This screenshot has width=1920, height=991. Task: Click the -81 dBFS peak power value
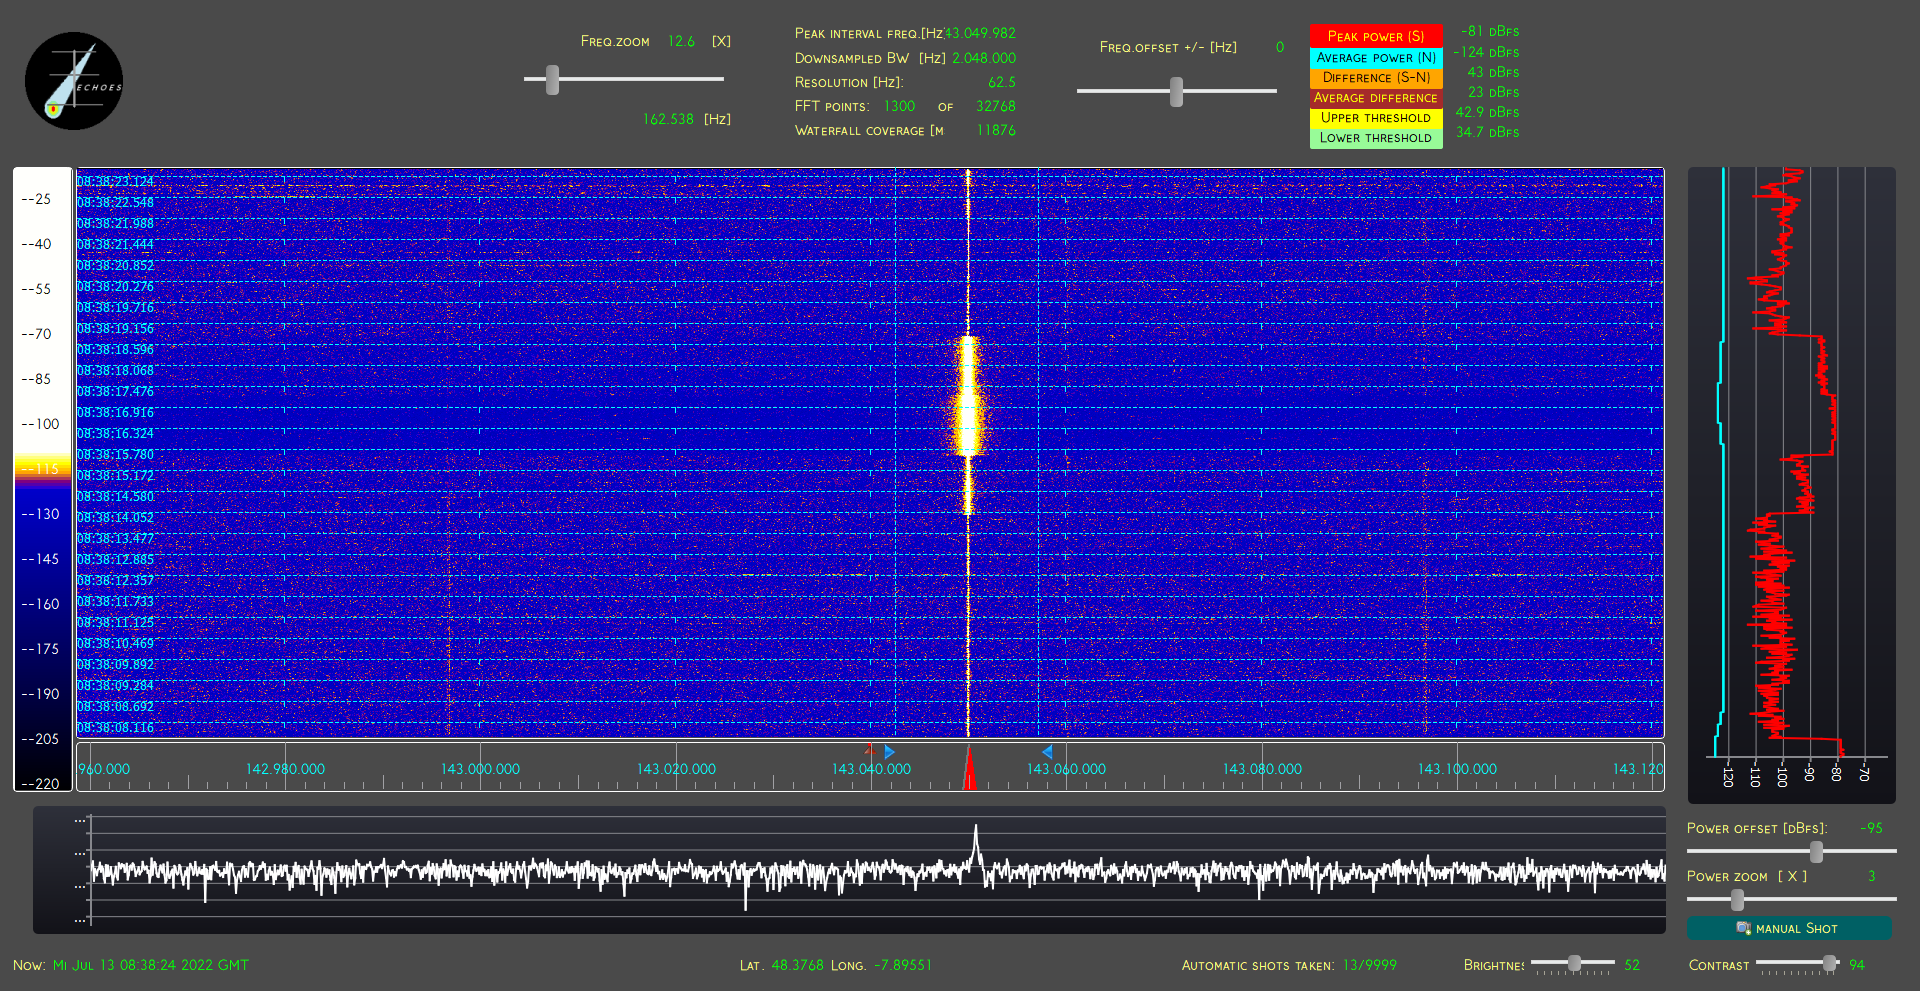coord(1490,31)
